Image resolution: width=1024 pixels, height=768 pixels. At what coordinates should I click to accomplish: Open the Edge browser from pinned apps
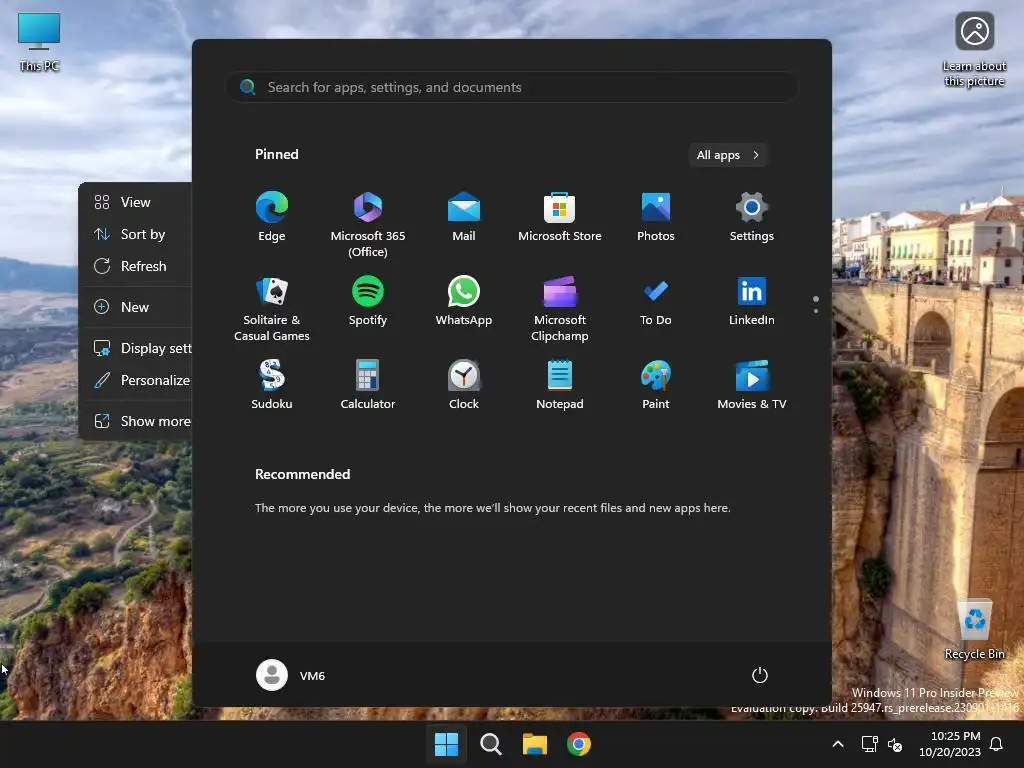pos(272,217)
